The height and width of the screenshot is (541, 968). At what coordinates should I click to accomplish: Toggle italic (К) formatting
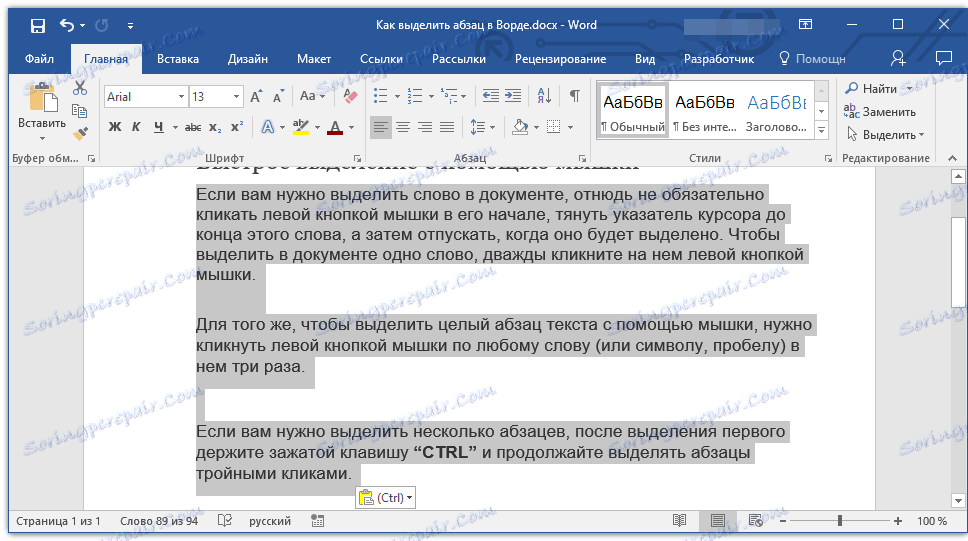136,127
